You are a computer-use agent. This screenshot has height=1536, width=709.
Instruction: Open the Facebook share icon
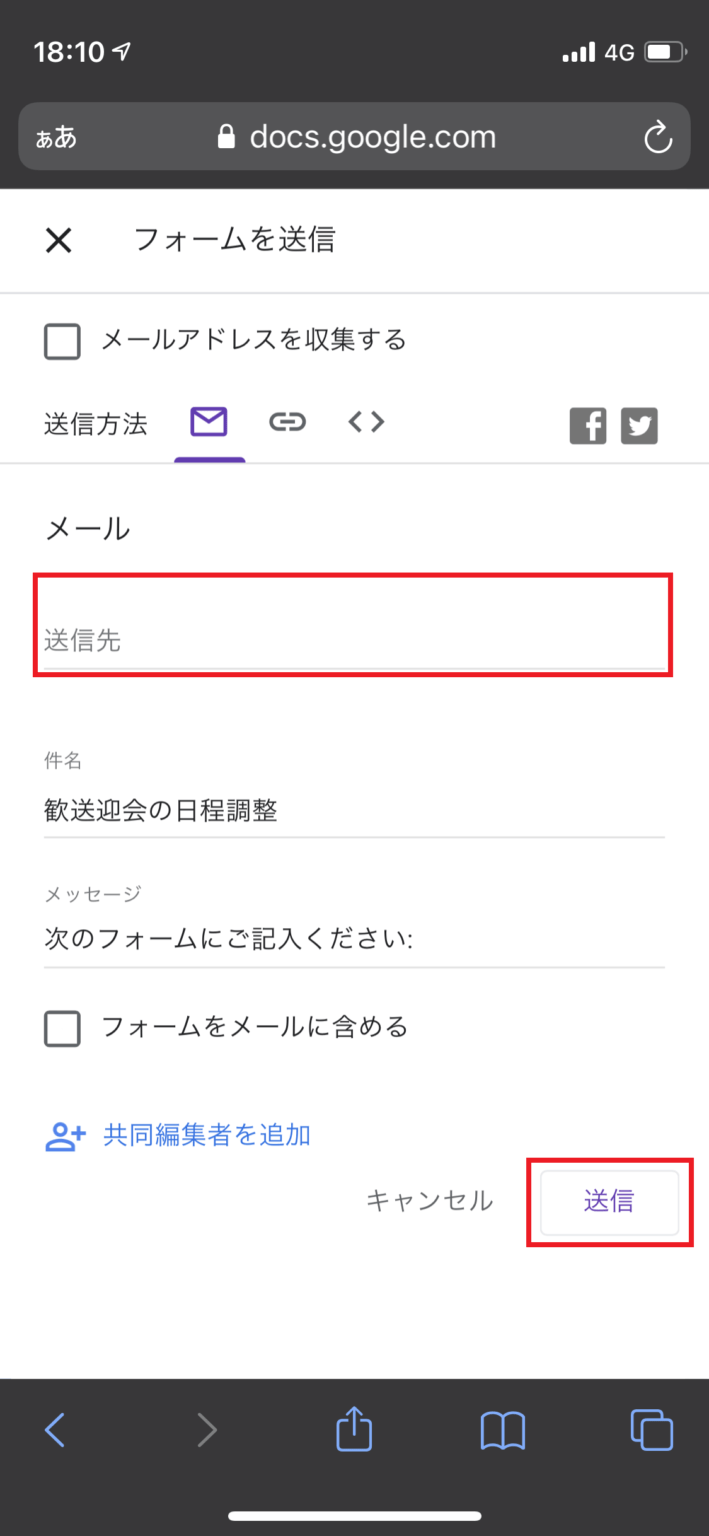pos(588,425)
